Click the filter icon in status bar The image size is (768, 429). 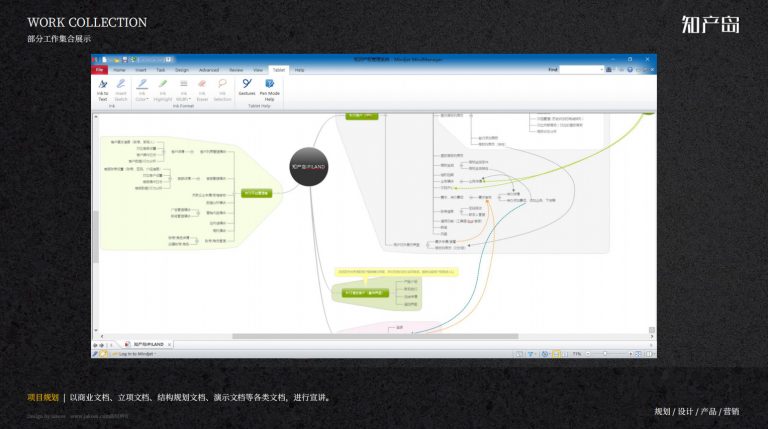[530, 354]
